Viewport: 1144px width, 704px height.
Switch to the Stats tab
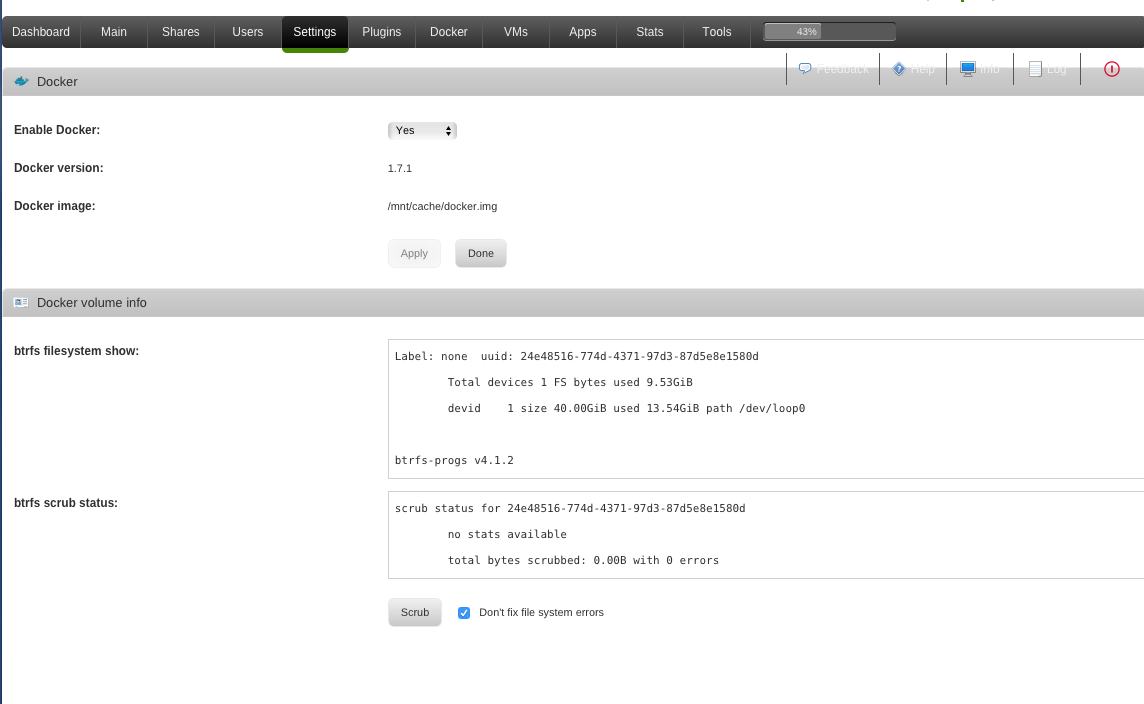coord(649,31)
